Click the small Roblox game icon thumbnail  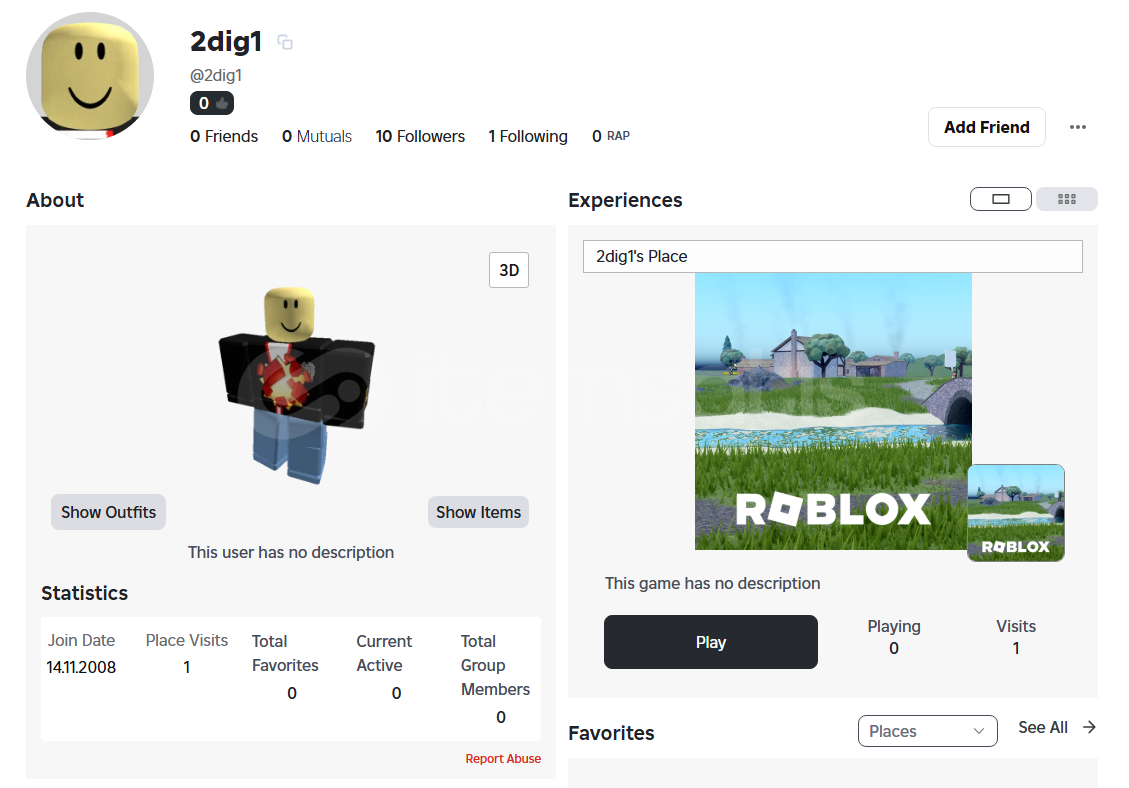[x=1015, y=513]
